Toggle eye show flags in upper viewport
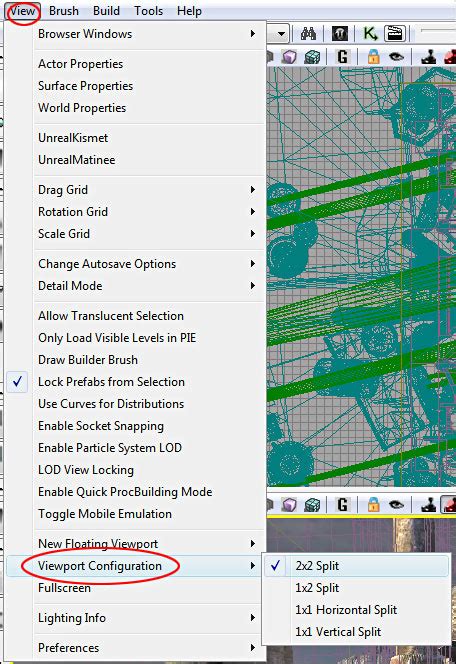Image resolution: width=456 pixels, height=664 pixels. point(396,57)
